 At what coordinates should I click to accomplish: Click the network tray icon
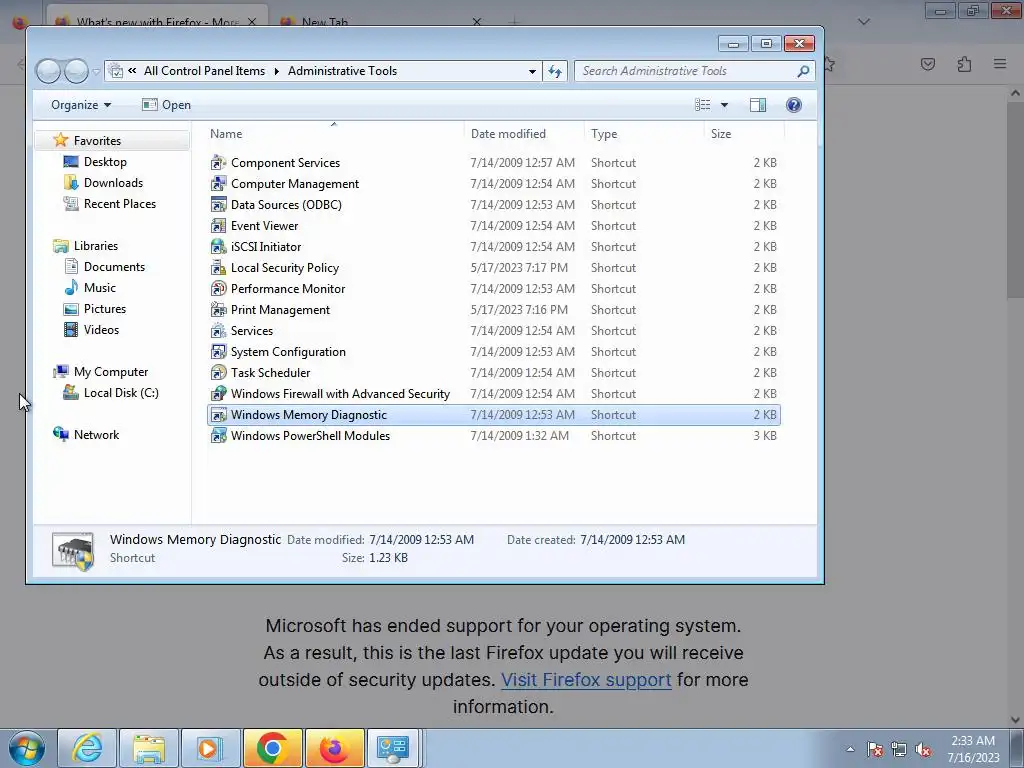tap(899, 749)
